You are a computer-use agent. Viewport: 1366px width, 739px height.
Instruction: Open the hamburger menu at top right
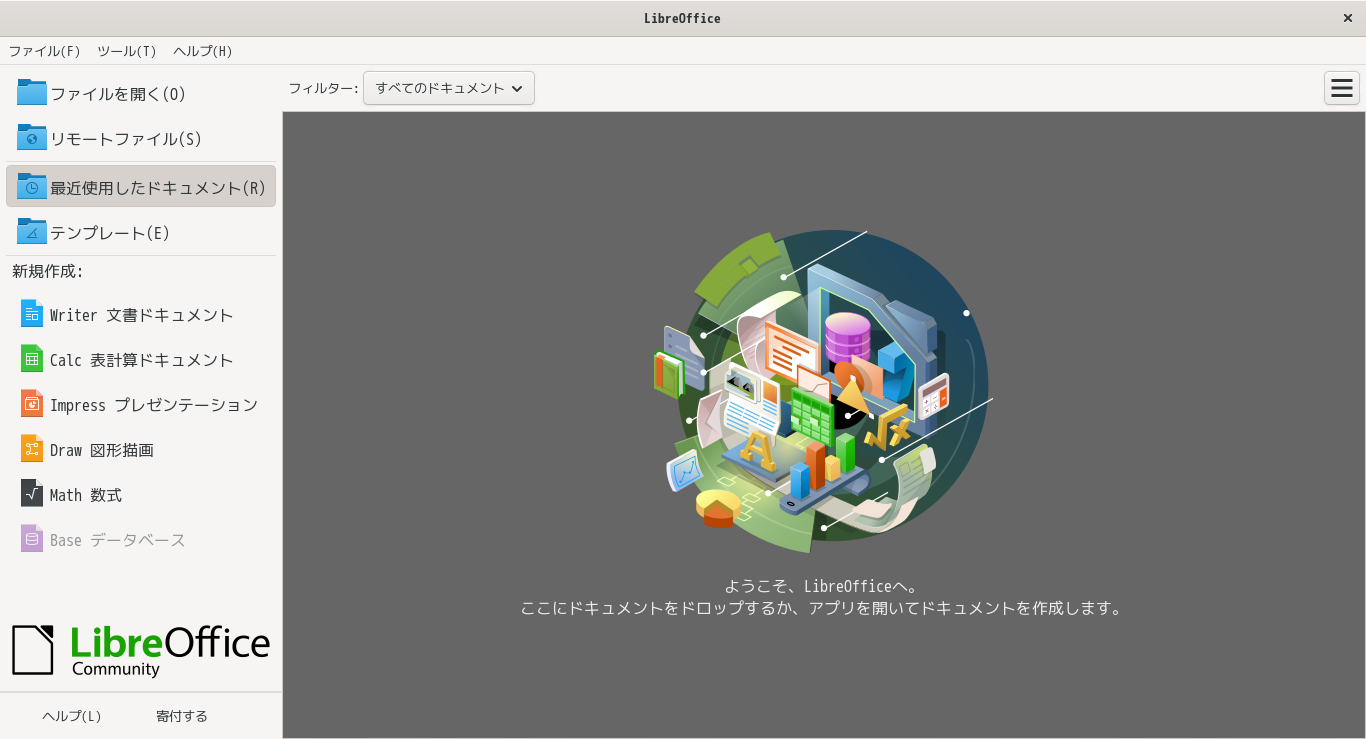click(x=1341, y=88)
